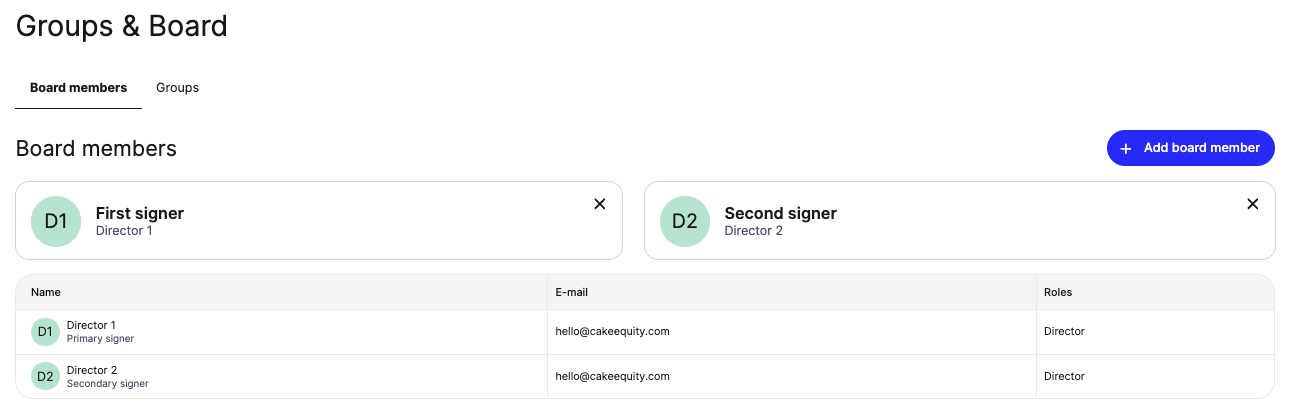This screenshot has height=417, width=1290.
Task: Click the Director role of Director 1
Action: click(x=1064, y=331)
